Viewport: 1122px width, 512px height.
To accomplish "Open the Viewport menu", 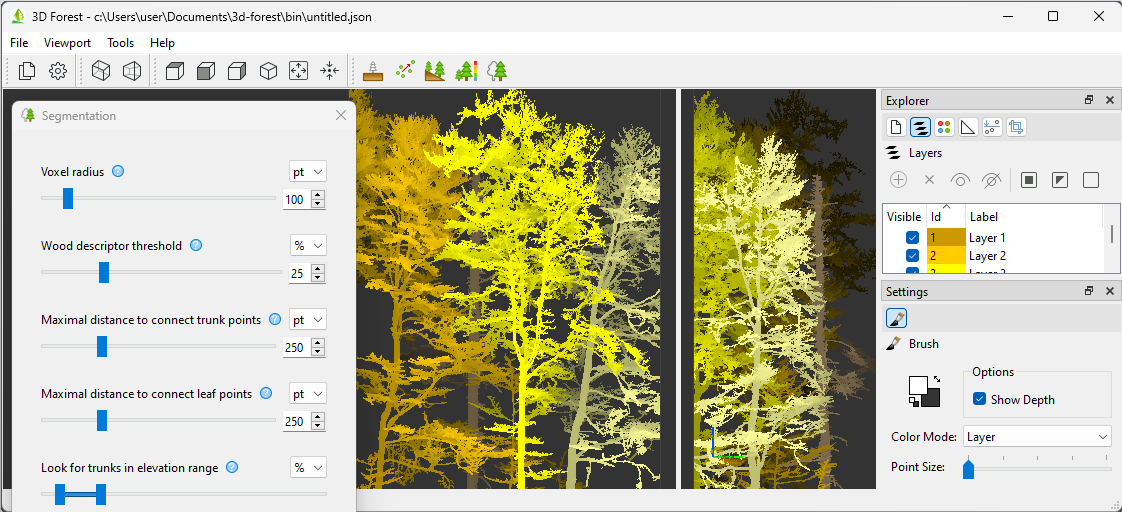I will 67,43.
